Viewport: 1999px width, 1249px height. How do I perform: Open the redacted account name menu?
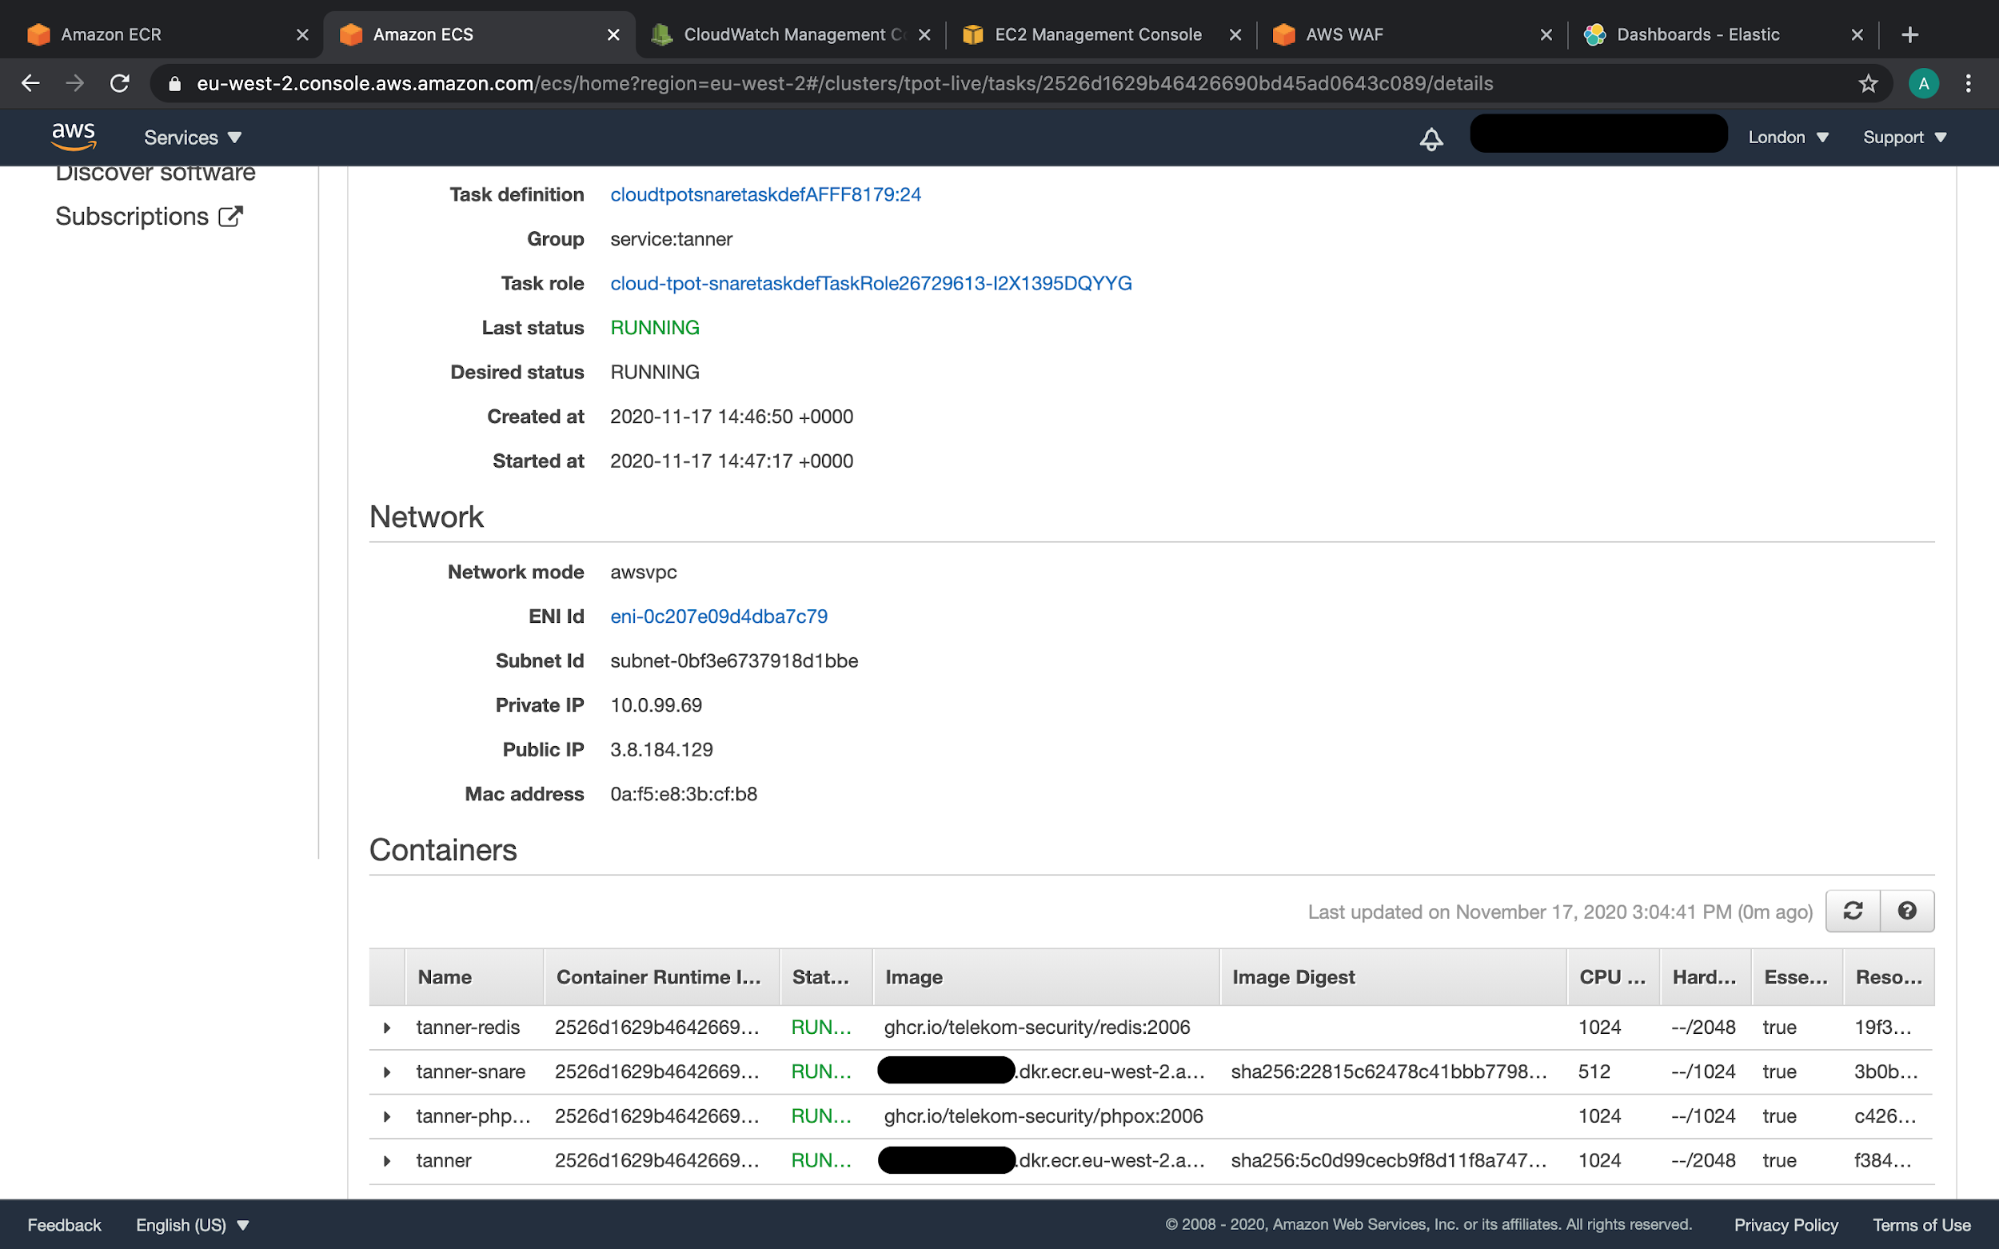tap(1598, 134)
